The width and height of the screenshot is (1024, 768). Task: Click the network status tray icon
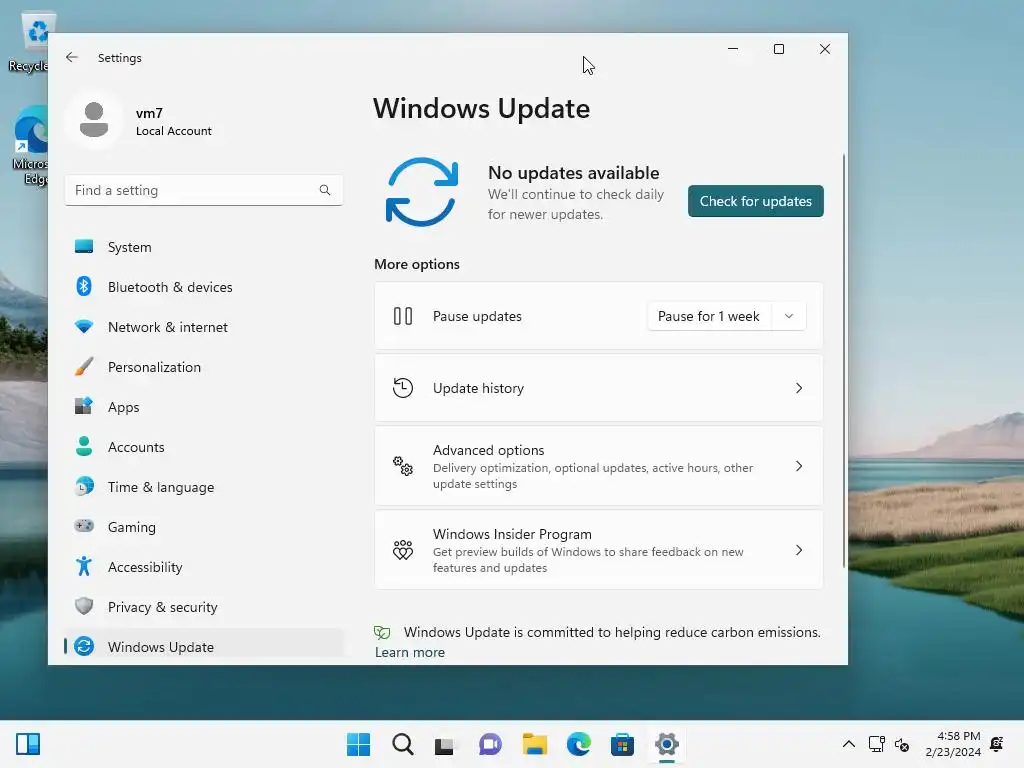876,744
